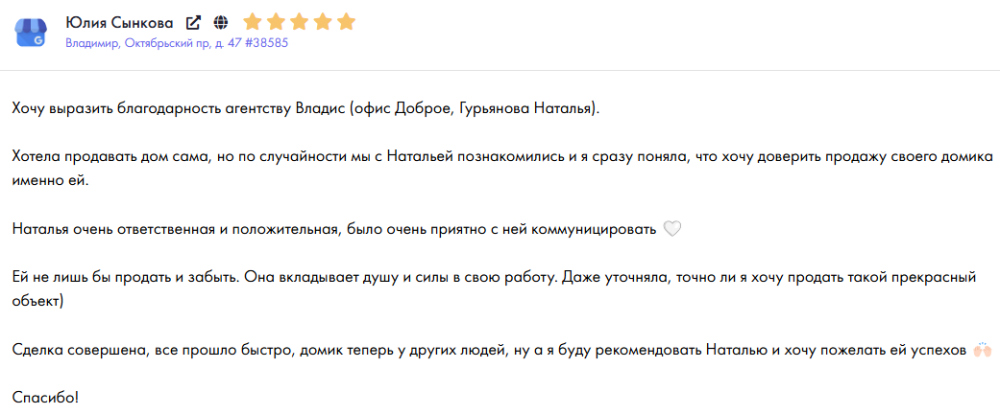The image size is (1000, 414).
Task: Click the line starting "Ей не лишь бы продать"
Action: pyautogui.click(x=495, y=277)
